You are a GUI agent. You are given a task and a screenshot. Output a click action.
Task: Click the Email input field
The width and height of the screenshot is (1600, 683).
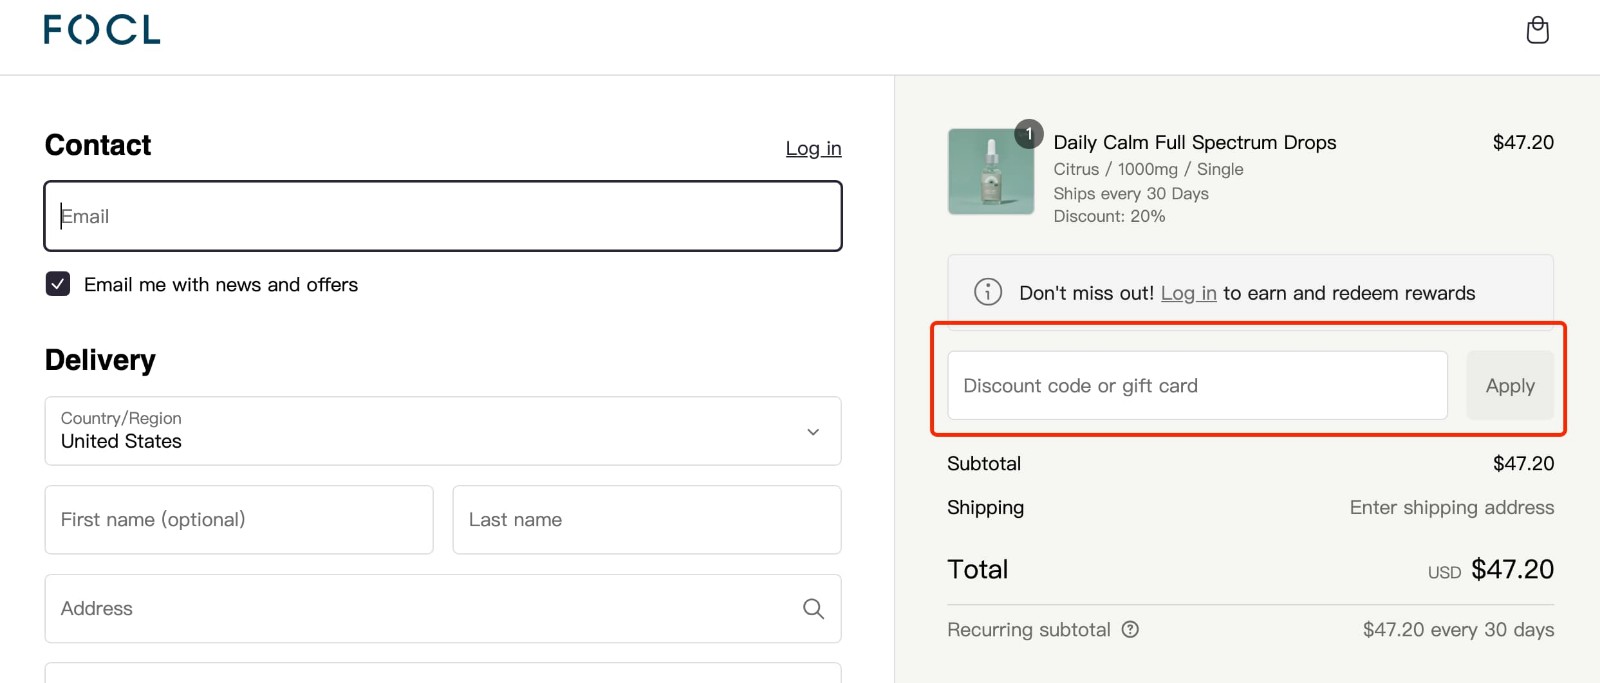point(443,216)
